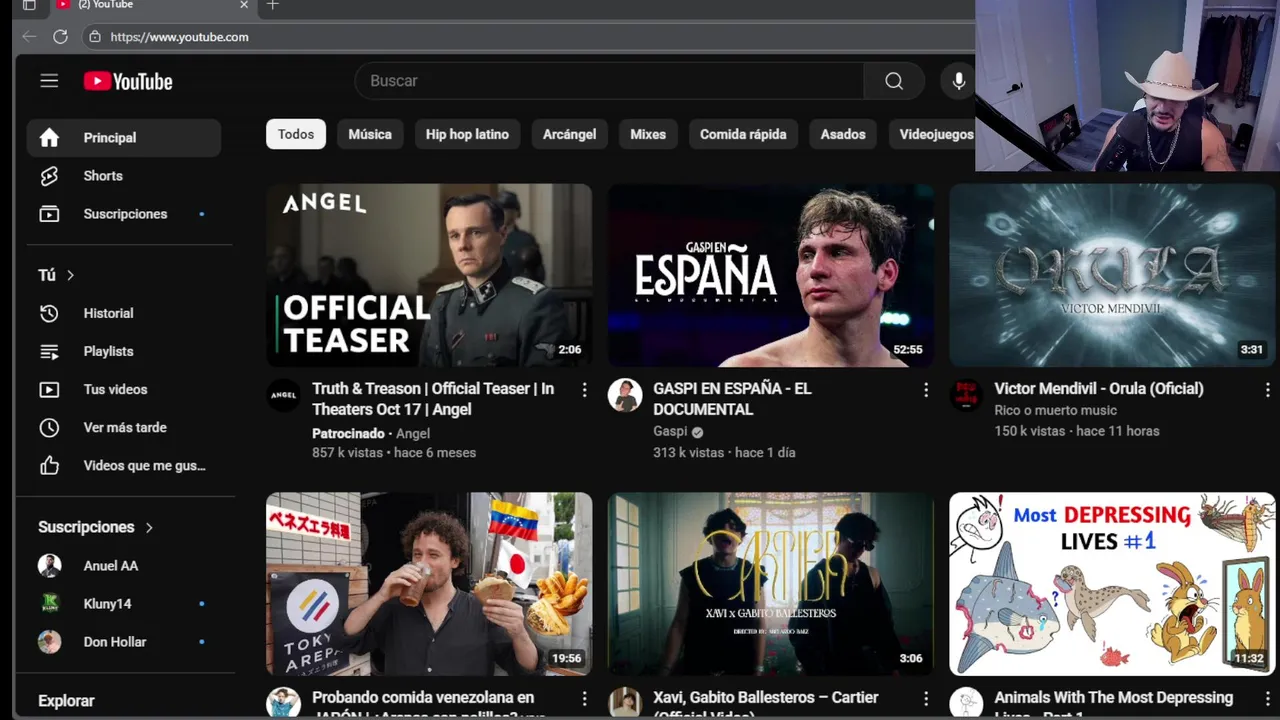Image resolution: width=1280 pixels, height=720 pixels.
Task: Click Angel channel avatar under teaser
Action: 284,395
